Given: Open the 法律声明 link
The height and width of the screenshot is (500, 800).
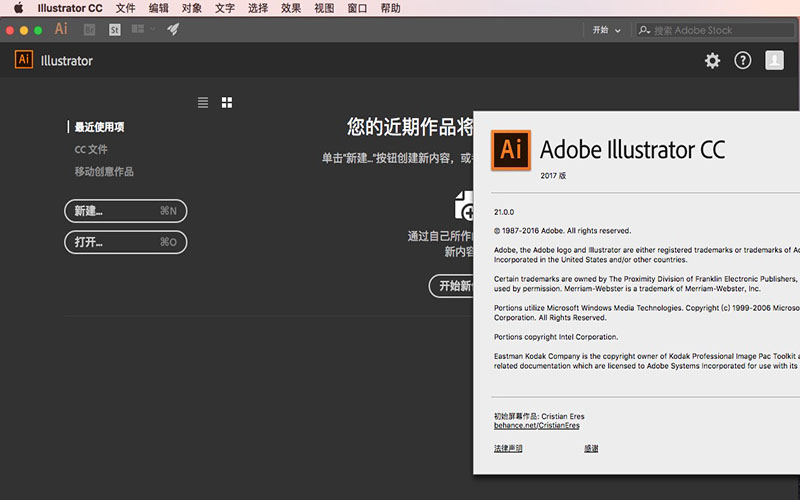Looking at the screenshot, I should tap(508, 448).
